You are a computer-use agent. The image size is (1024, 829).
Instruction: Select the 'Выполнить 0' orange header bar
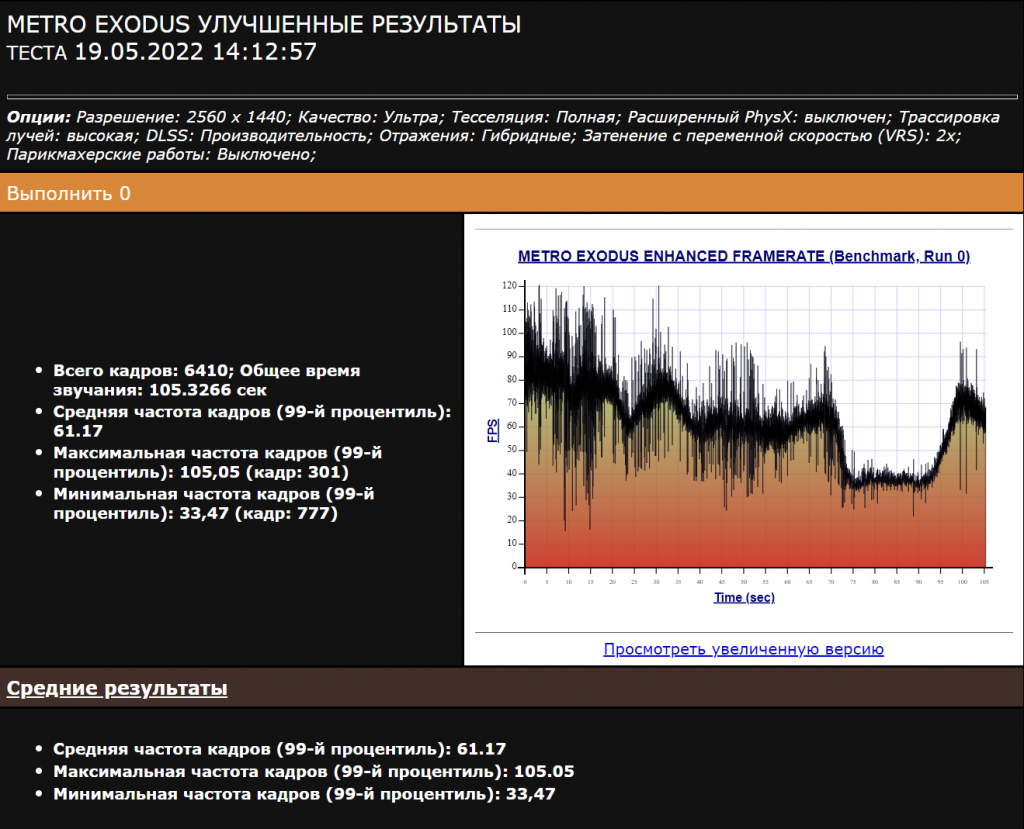(512, 193)
